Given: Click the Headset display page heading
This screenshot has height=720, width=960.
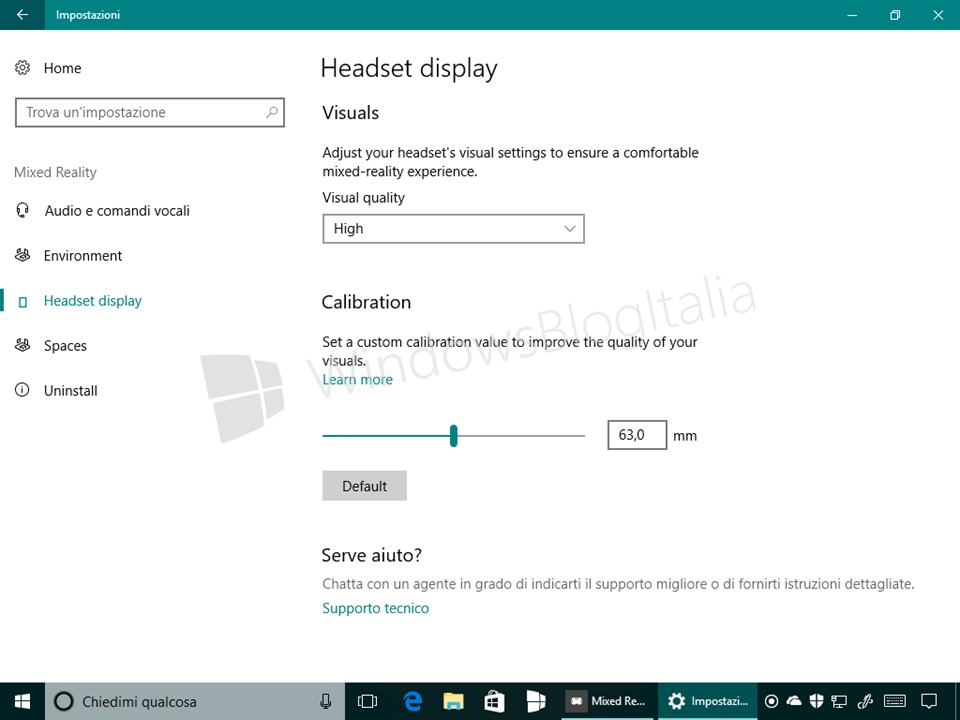Looking at the screenshot, I should tap(409, 69).
